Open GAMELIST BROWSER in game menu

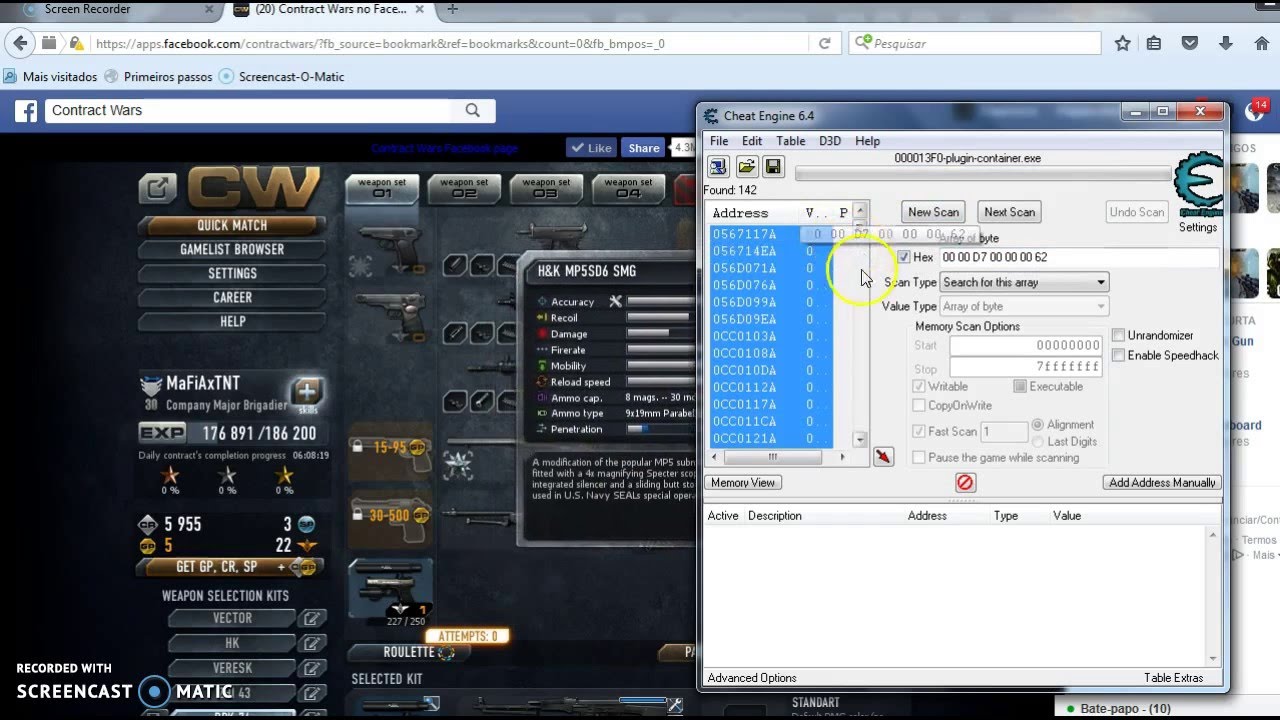coord(232,249)
